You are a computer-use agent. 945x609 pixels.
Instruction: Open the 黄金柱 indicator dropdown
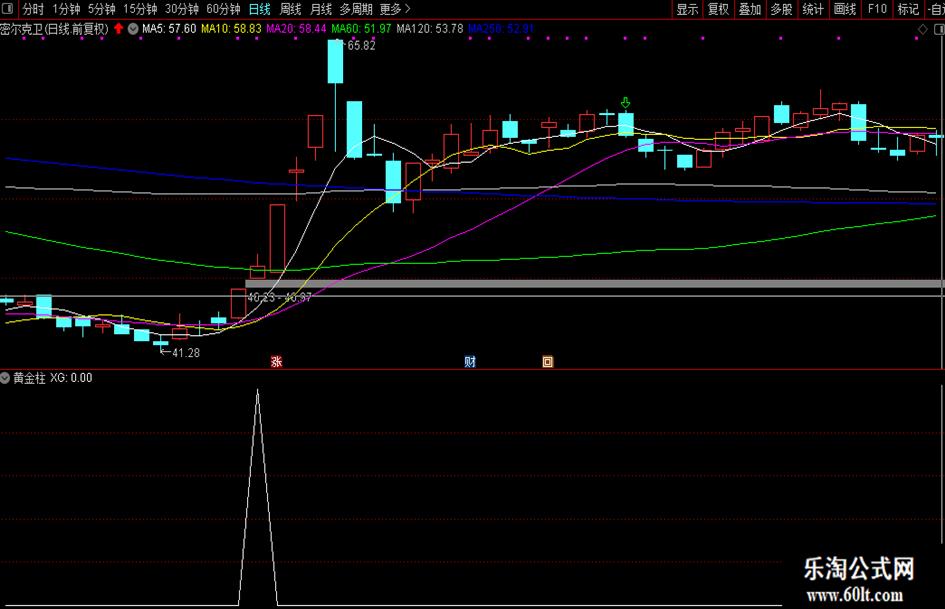[5, 378]
